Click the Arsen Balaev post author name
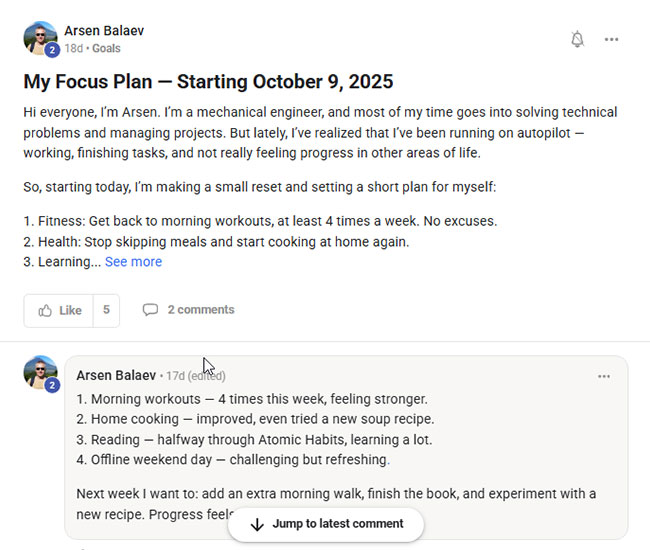Screen dimensions: 650x550 pyautogui.click(x=104, y=31)
